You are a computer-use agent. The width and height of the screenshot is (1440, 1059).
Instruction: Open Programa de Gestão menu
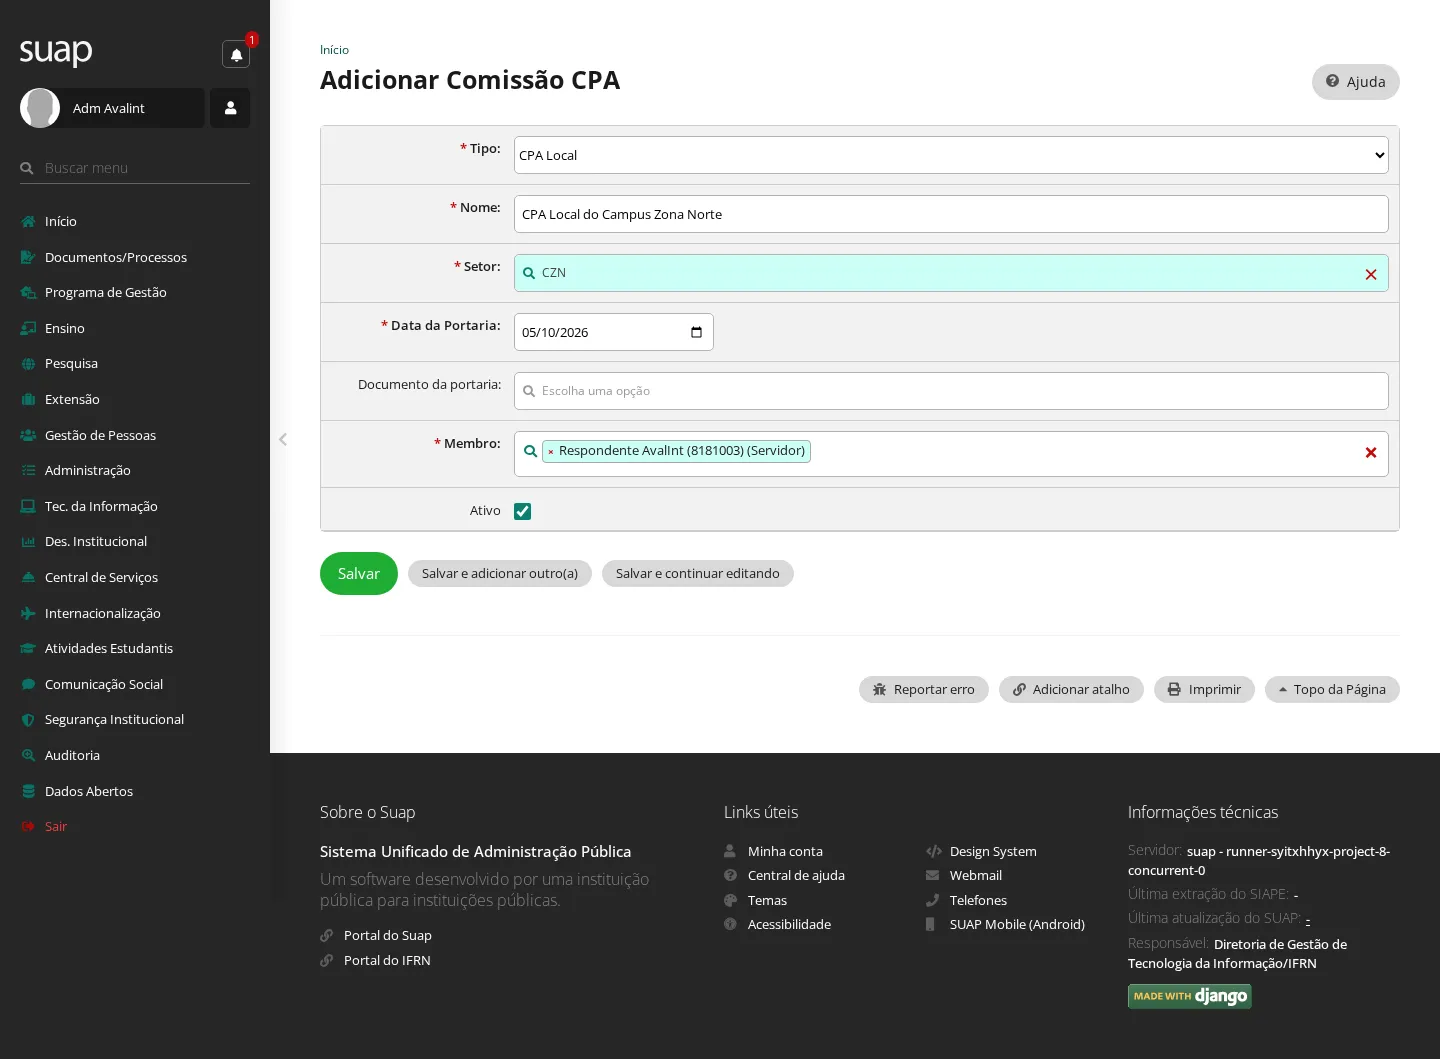click(106, 293)
